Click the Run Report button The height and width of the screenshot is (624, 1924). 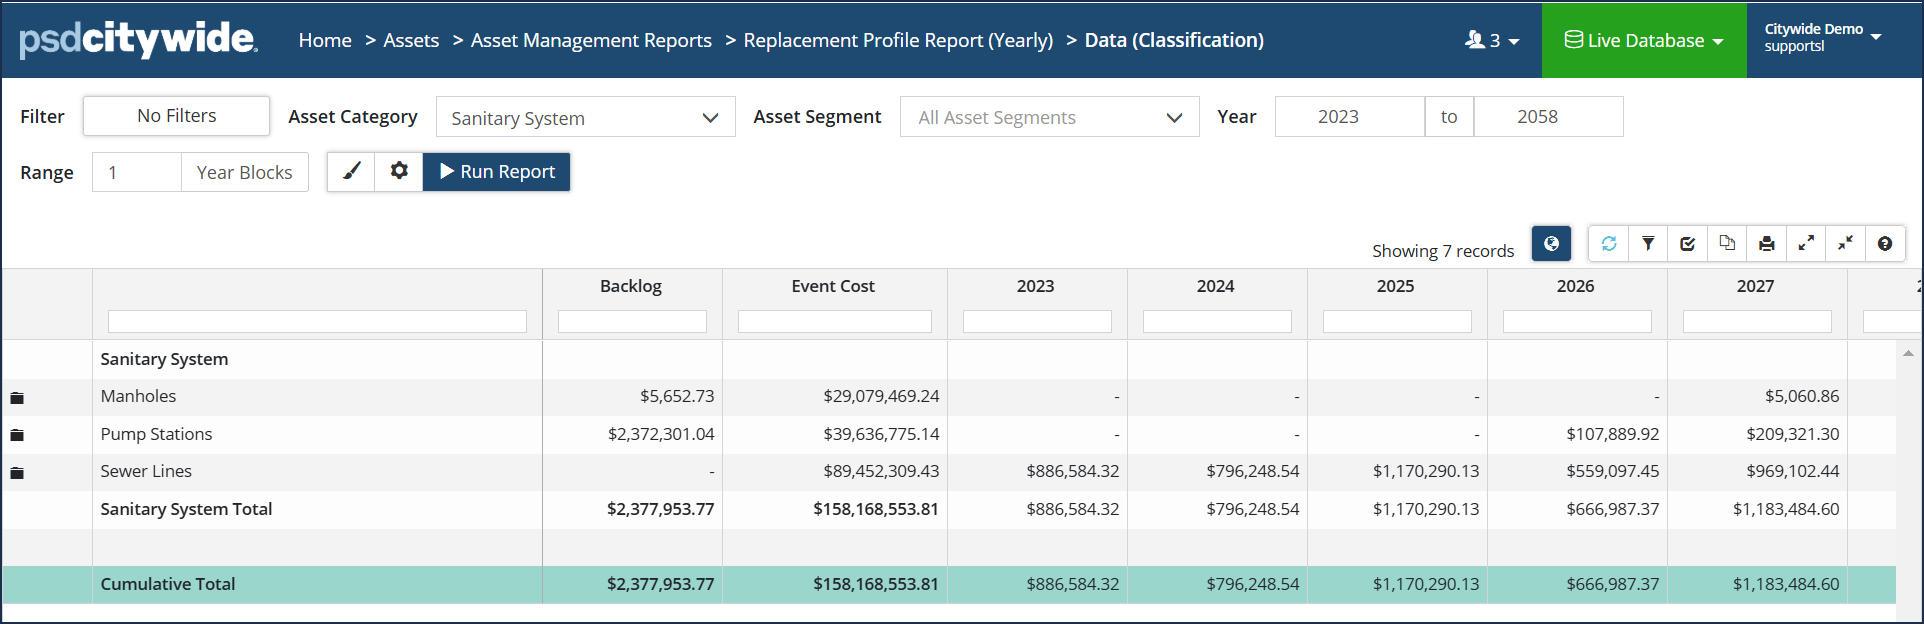pos(497,172)
